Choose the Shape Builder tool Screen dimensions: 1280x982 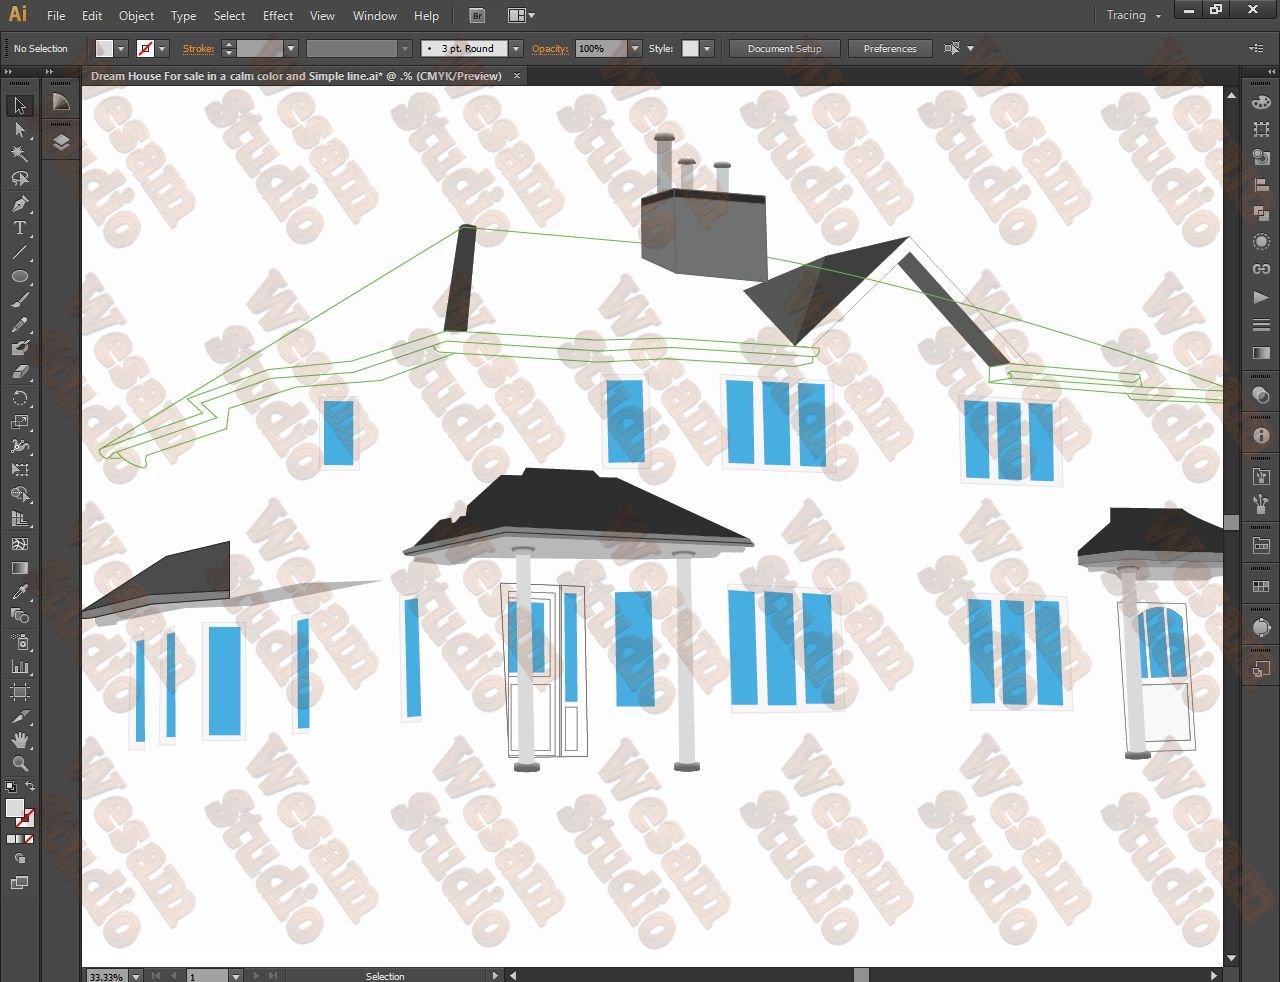coord(20,495)
